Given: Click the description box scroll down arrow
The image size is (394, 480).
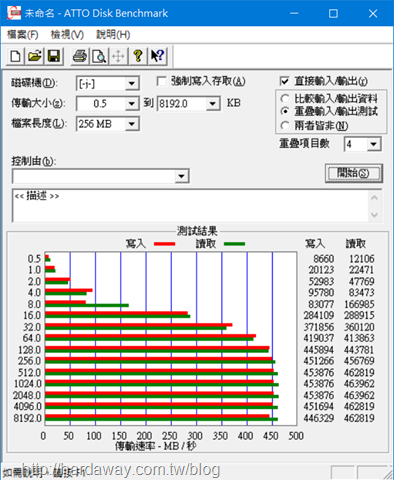Looking at the screenshot, I should (x=374, y=215).
